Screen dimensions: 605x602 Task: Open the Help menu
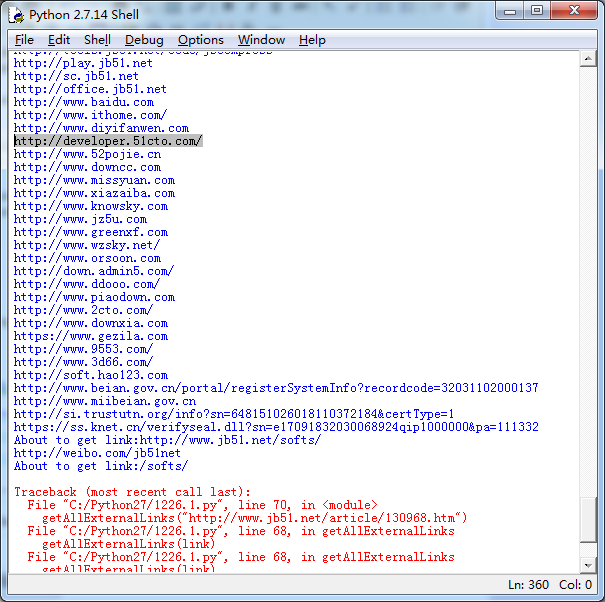[x=312, y=40]
